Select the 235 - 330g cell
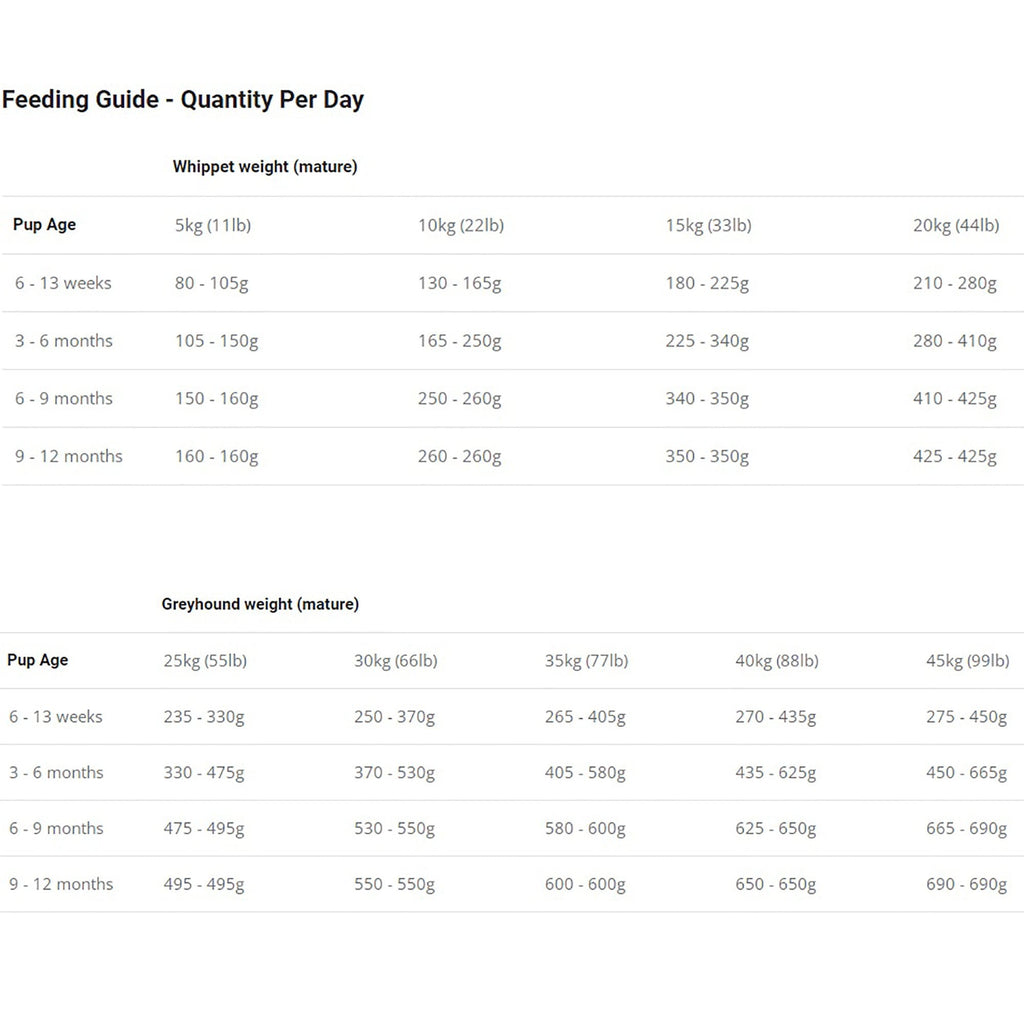This screenshot has width=1024, height=1024. 204,717
